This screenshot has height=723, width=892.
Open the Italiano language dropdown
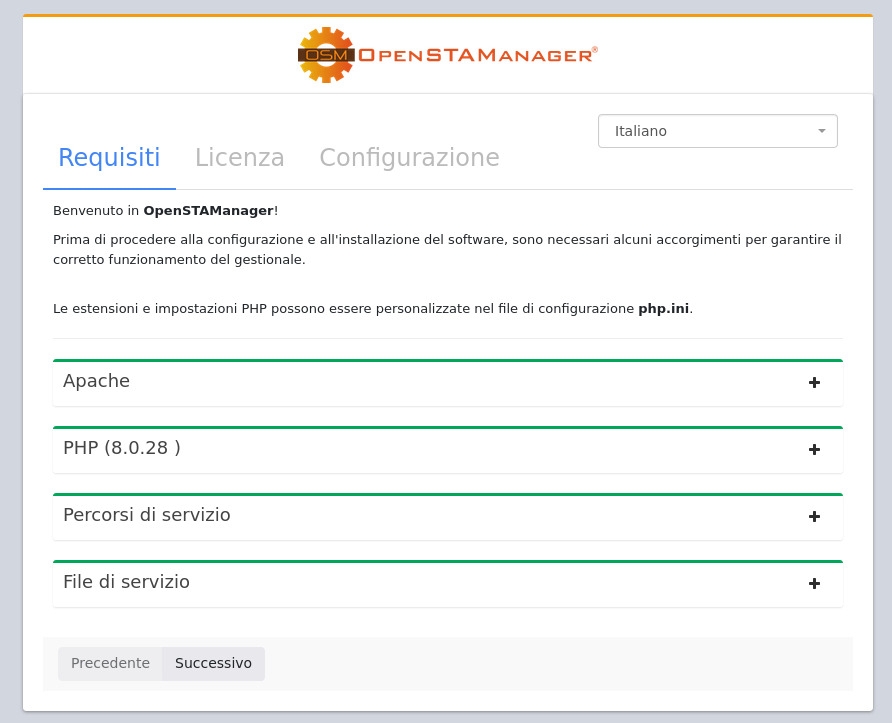[717, 131]
